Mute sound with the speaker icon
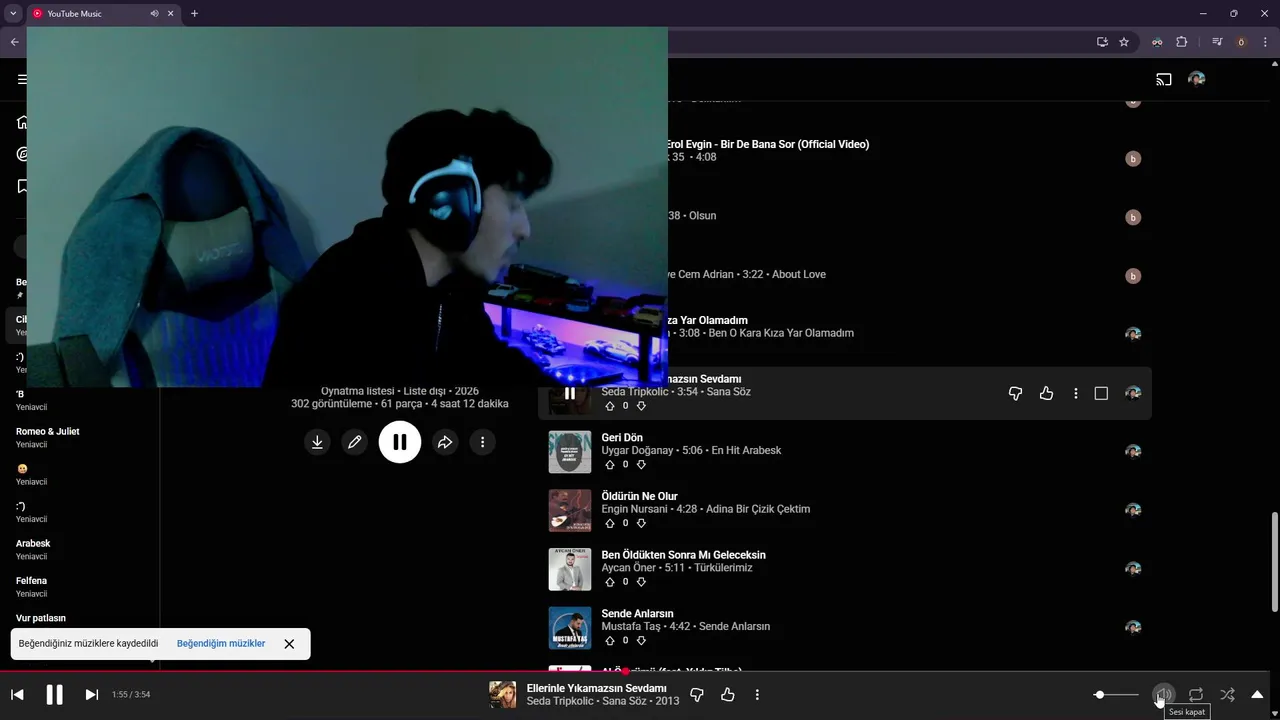 tap(1164, 695)
